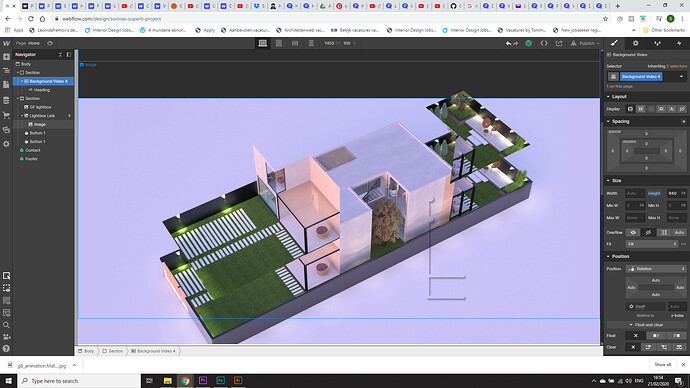Image resolution: width=690 pixels, height=388 pixels.
Task: Set display to Block
Action: (630, 109)
